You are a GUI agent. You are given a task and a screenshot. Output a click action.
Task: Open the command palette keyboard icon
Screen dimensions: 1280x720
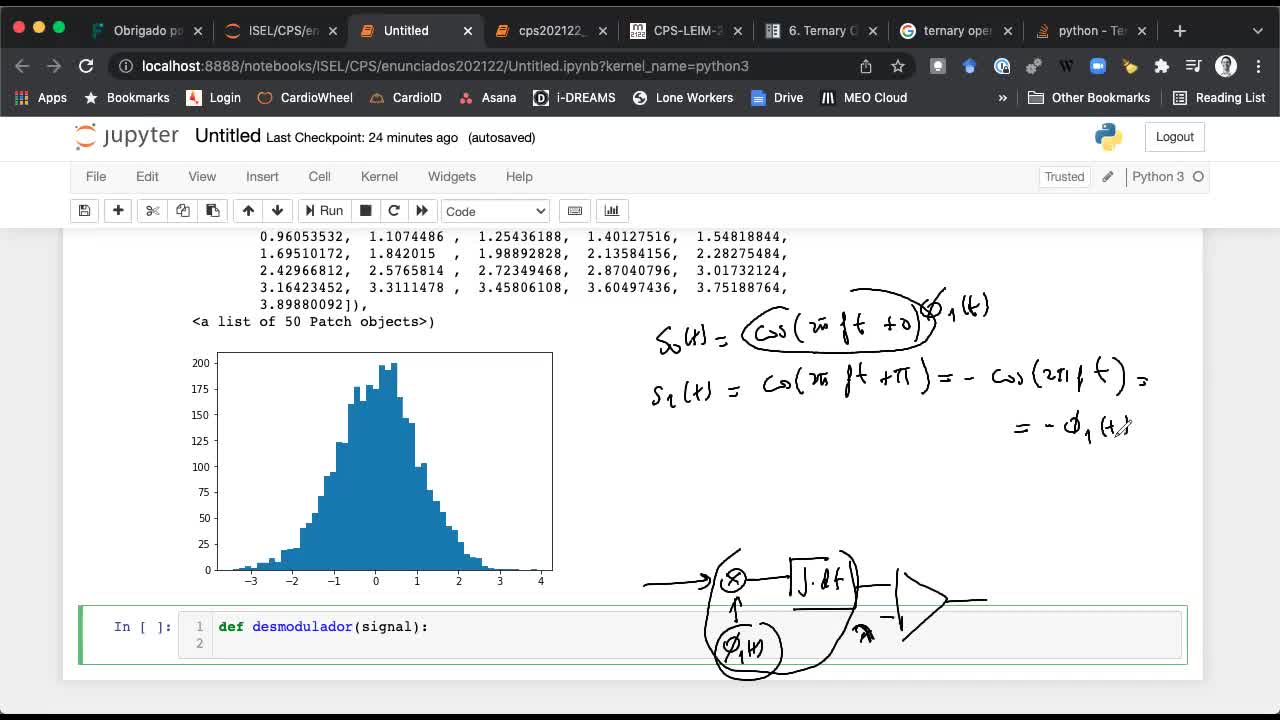coord(575,211)
